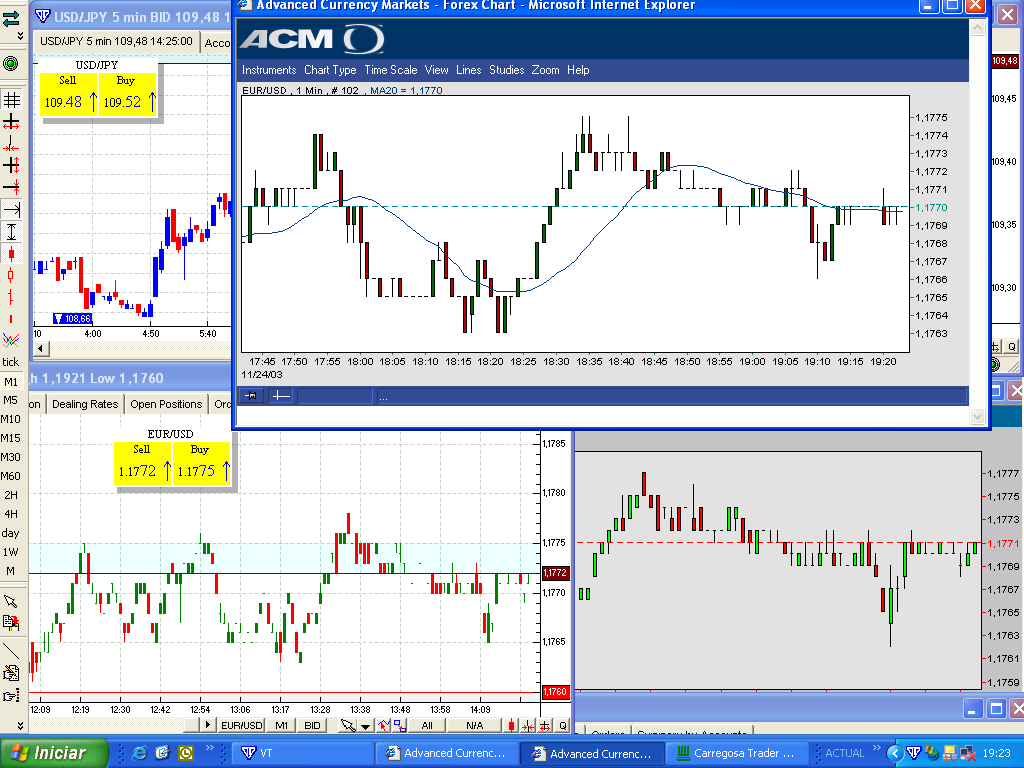This screenshot has width=1024, height=768.
Task: Open the BID price type selector
Action: point(313,725)
